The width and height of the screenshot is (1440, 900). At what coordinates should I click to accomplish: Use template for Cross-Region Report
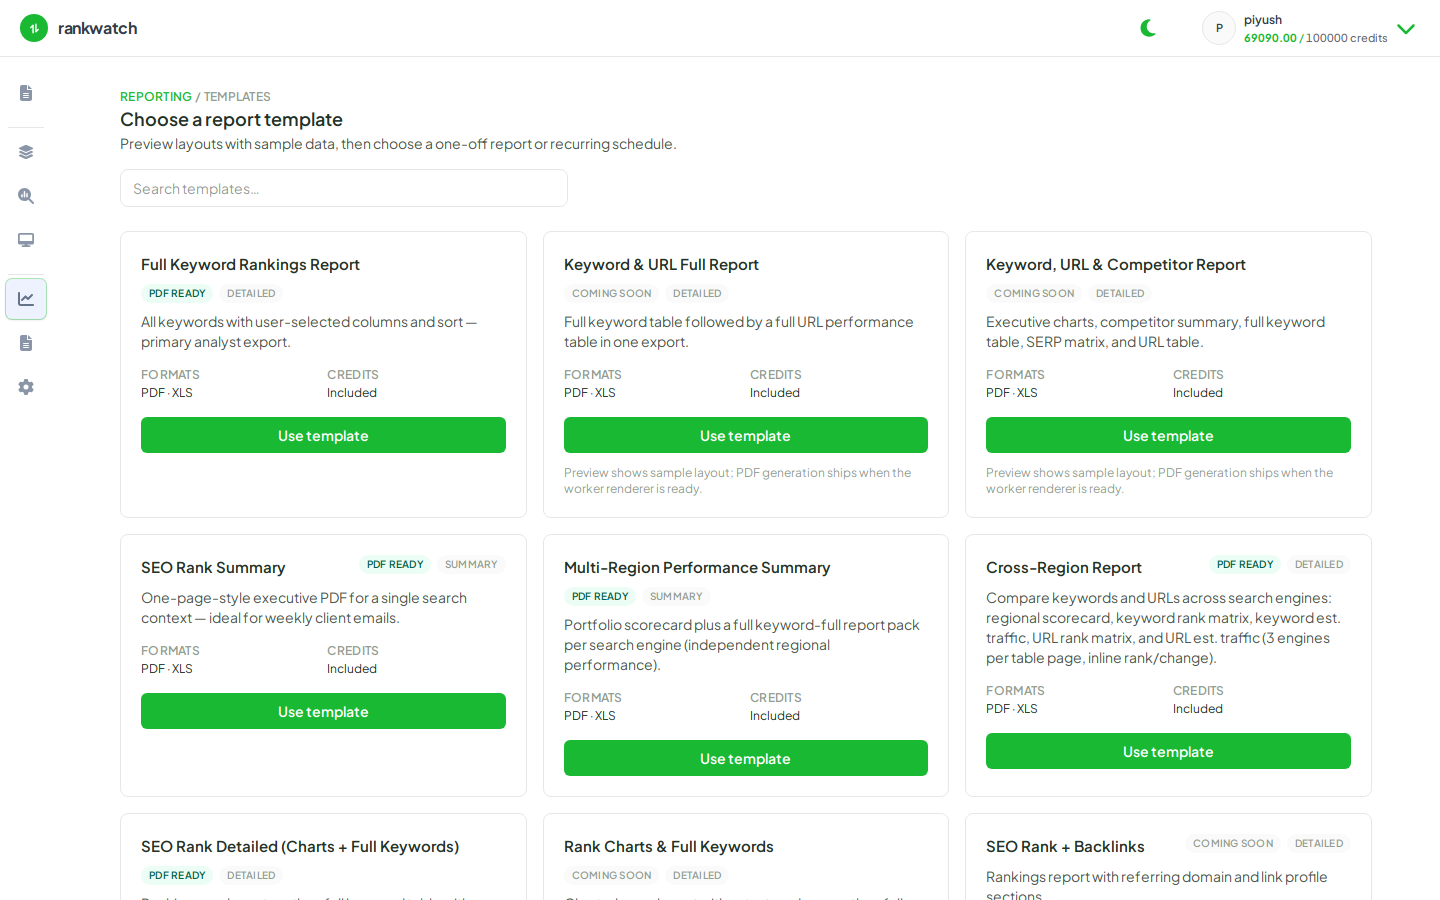pos(1168,751)
